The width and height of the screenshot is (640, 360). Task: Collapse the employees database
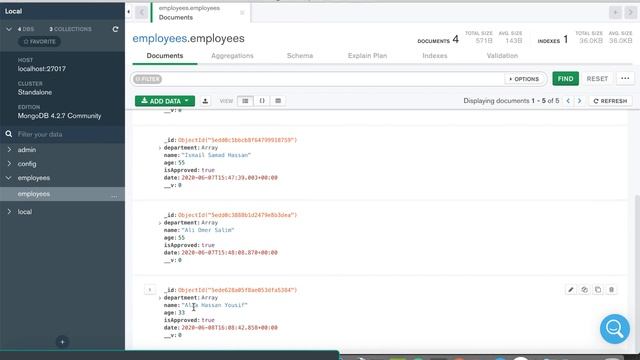9,178
